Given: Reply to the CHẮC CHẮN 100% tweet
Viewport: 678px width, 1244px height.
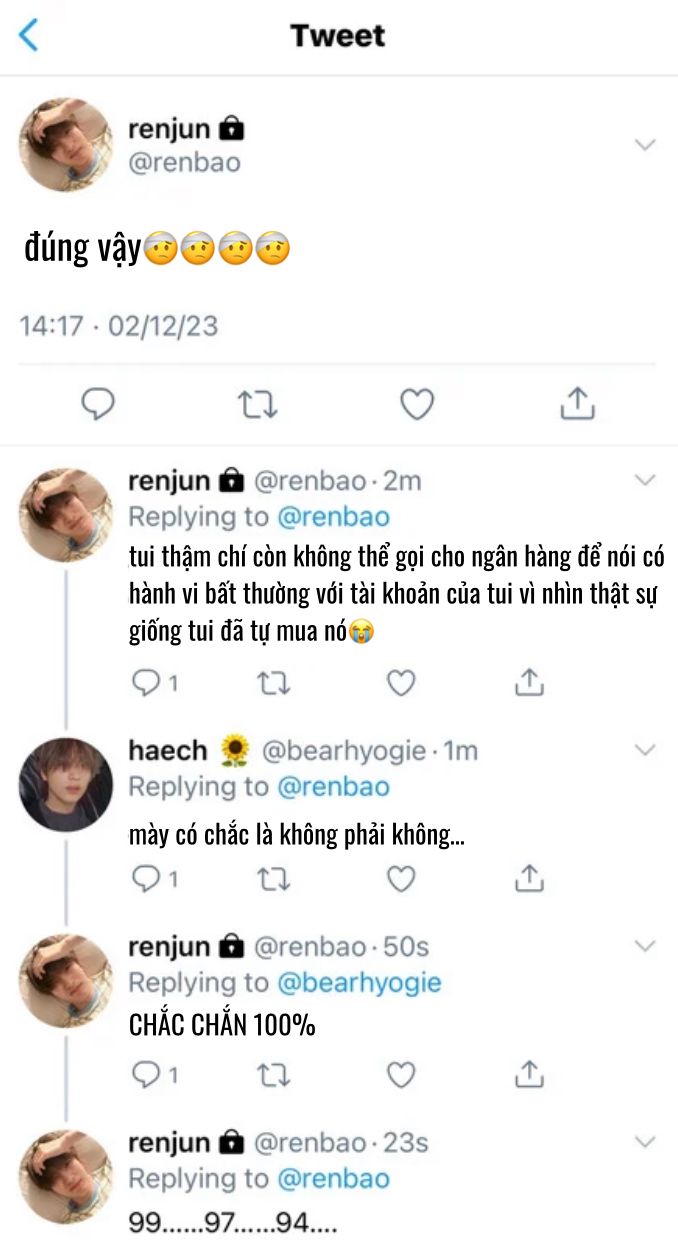Looking at the screenshot, I should [147, 1075].
